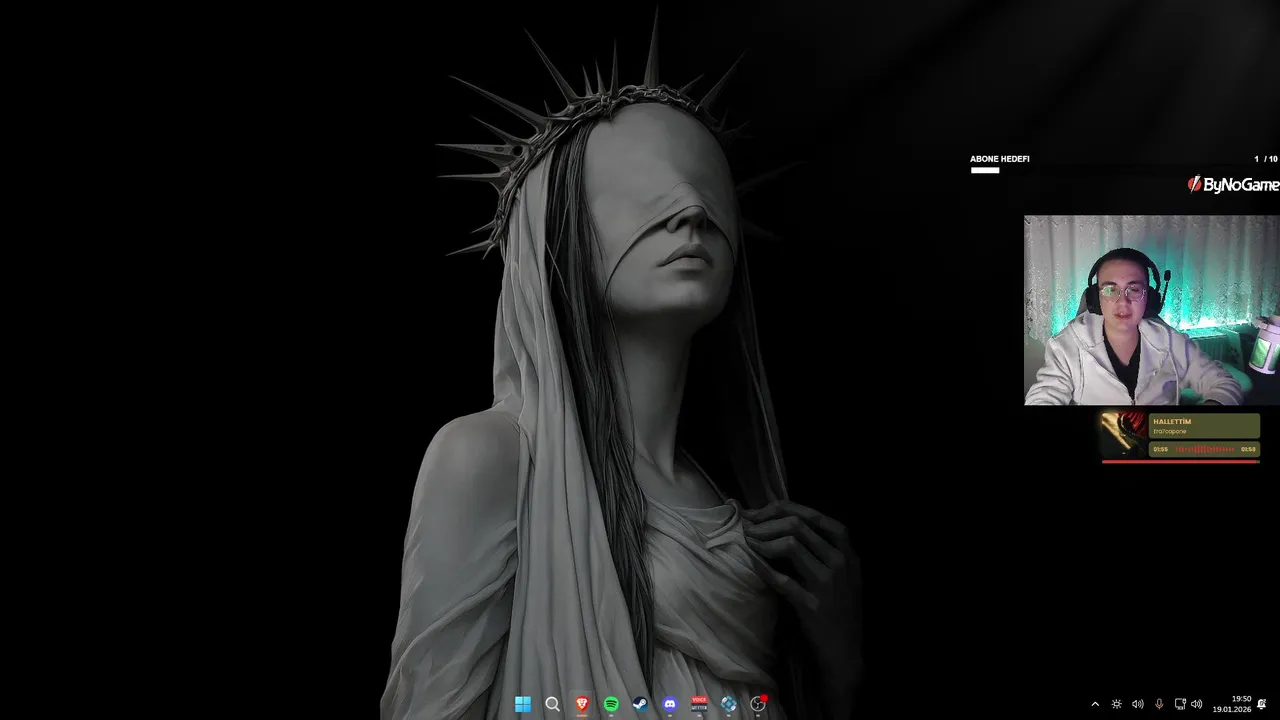Open the blue gear app on taskbar

(729, 704)
